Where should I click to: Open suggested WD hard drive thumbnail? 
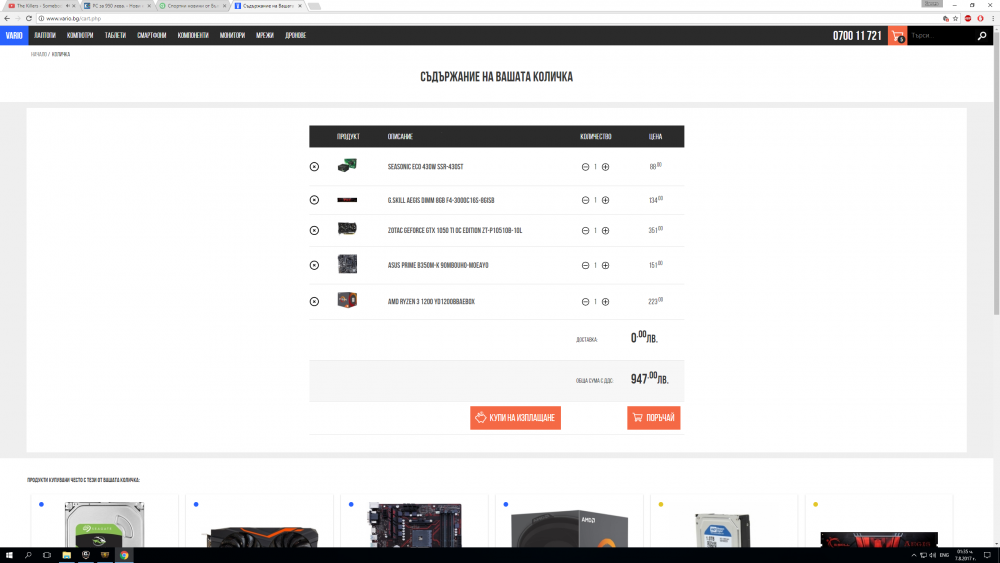[x=722, y=530]
